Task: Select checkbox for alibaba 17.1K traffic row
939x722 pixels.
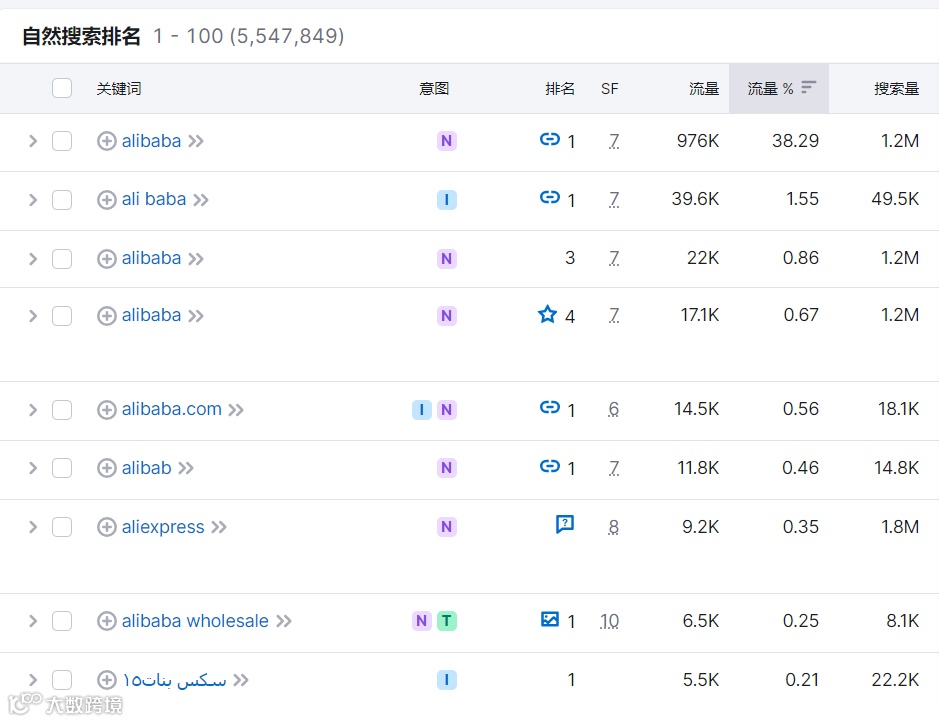Action: click(62, 316)
